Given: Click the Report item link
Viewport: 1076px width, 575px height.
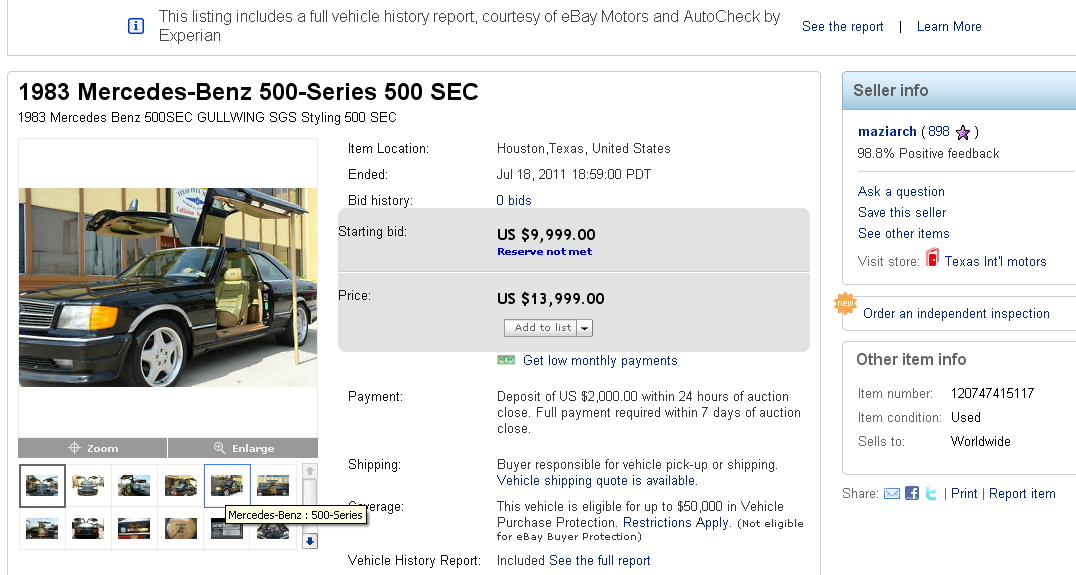Looking at the screenshot, I should (1021, 493).
